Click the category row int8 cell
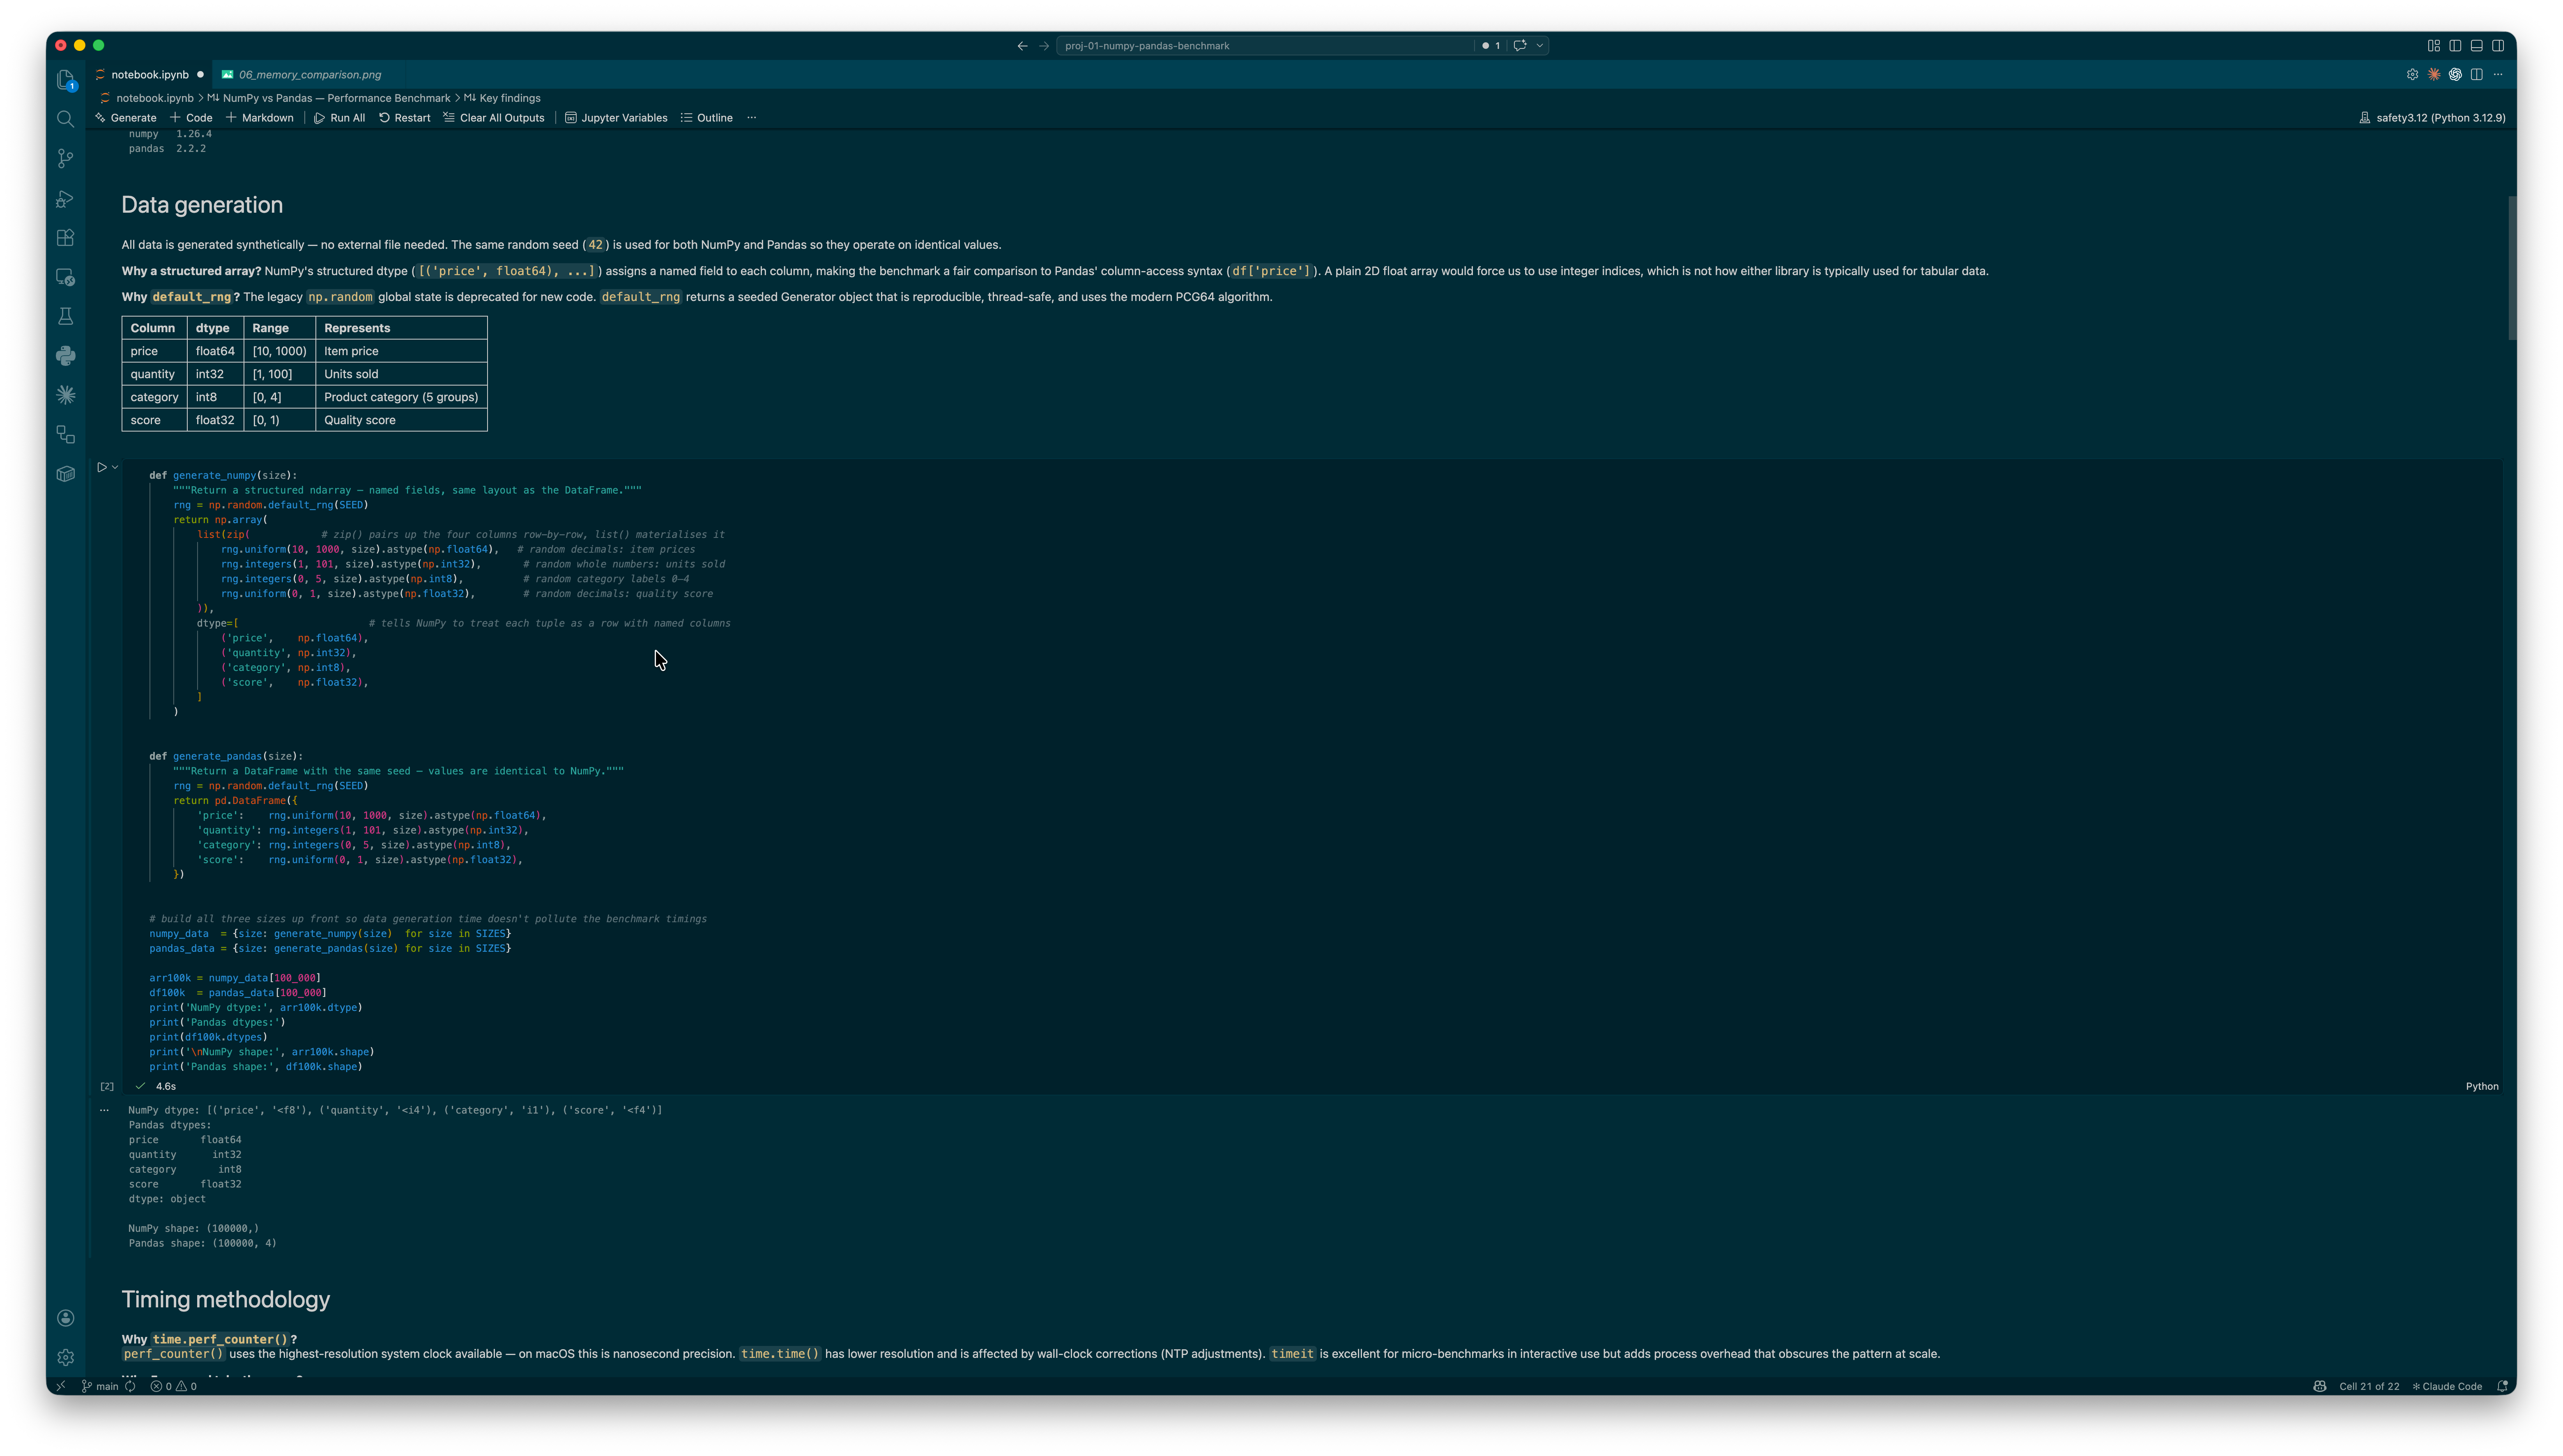This screenshot has height=1456, width=2563. [x=215, y=397]
